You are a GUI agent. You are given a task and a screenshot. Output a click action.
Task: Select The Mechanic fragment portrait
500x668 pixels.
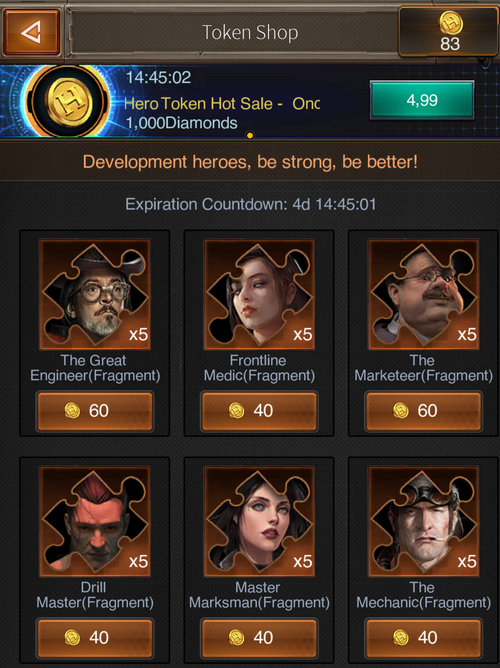coord(423,521)
